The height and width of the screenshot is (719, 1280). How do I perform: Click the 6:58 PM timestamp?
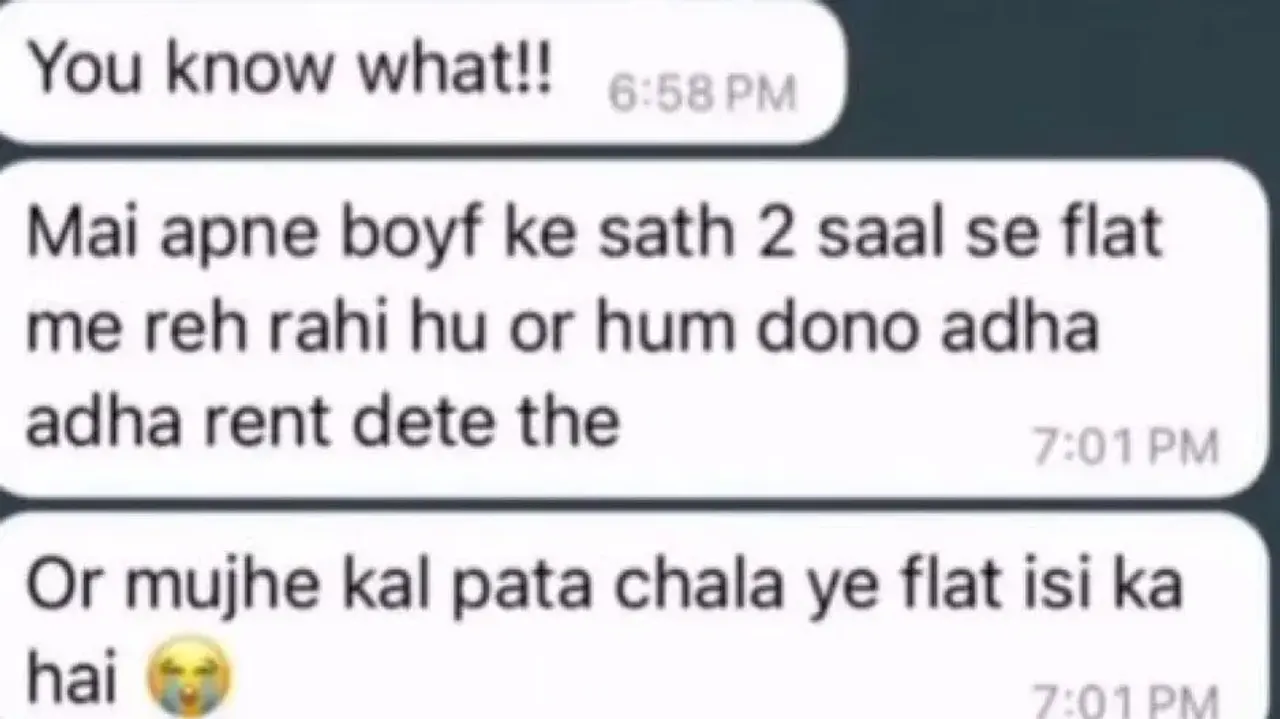click(x=702, y=95)
